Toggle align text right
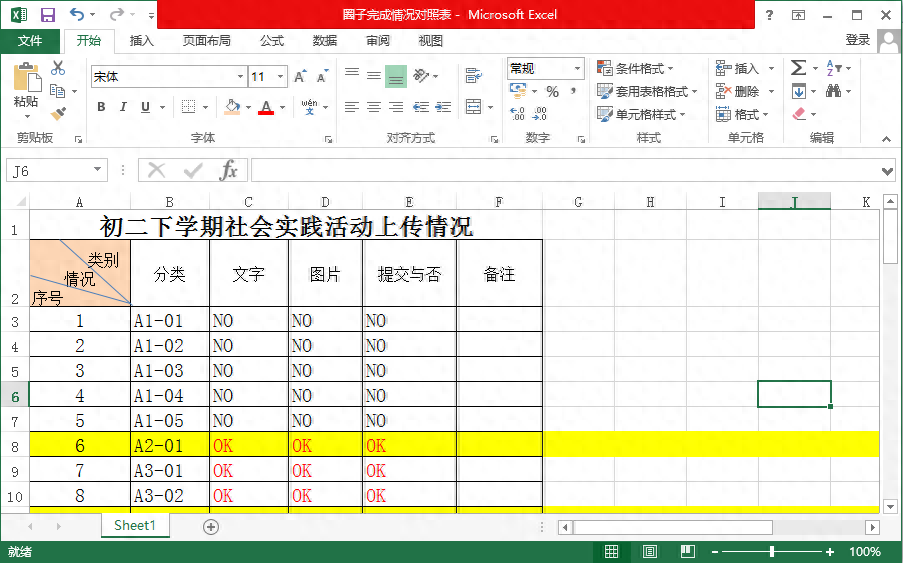This screenshot has height=563, width=903. [396, 106]
